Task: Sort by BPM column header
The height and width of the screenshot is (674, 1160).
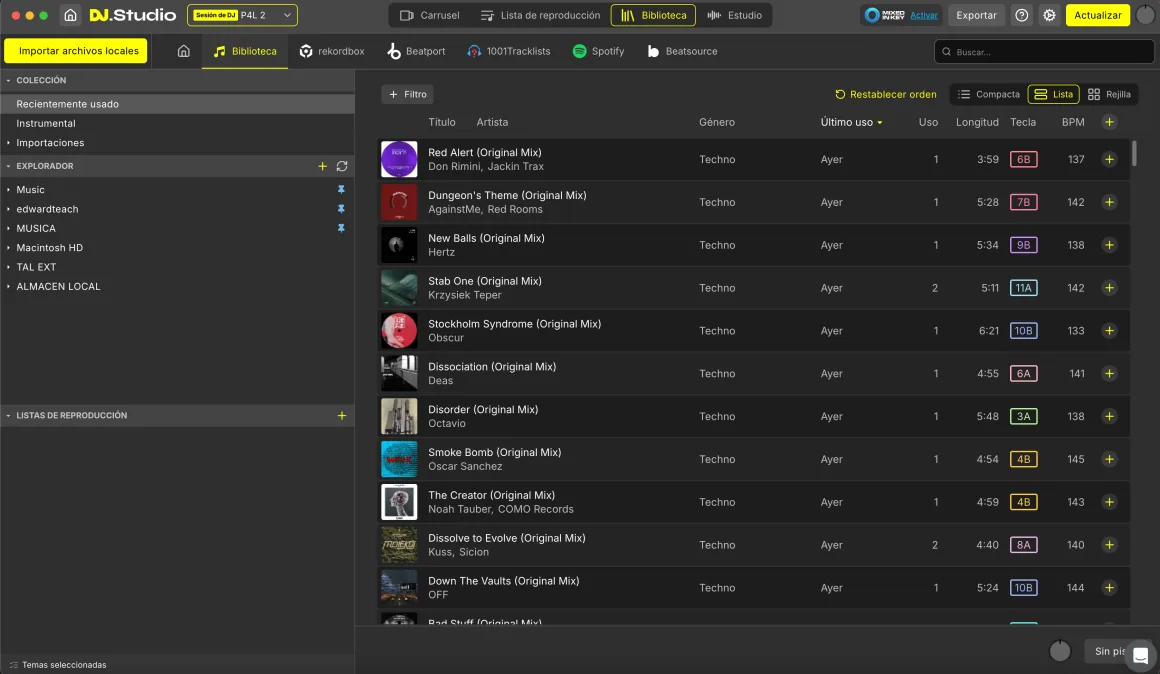Action: 1073,122
